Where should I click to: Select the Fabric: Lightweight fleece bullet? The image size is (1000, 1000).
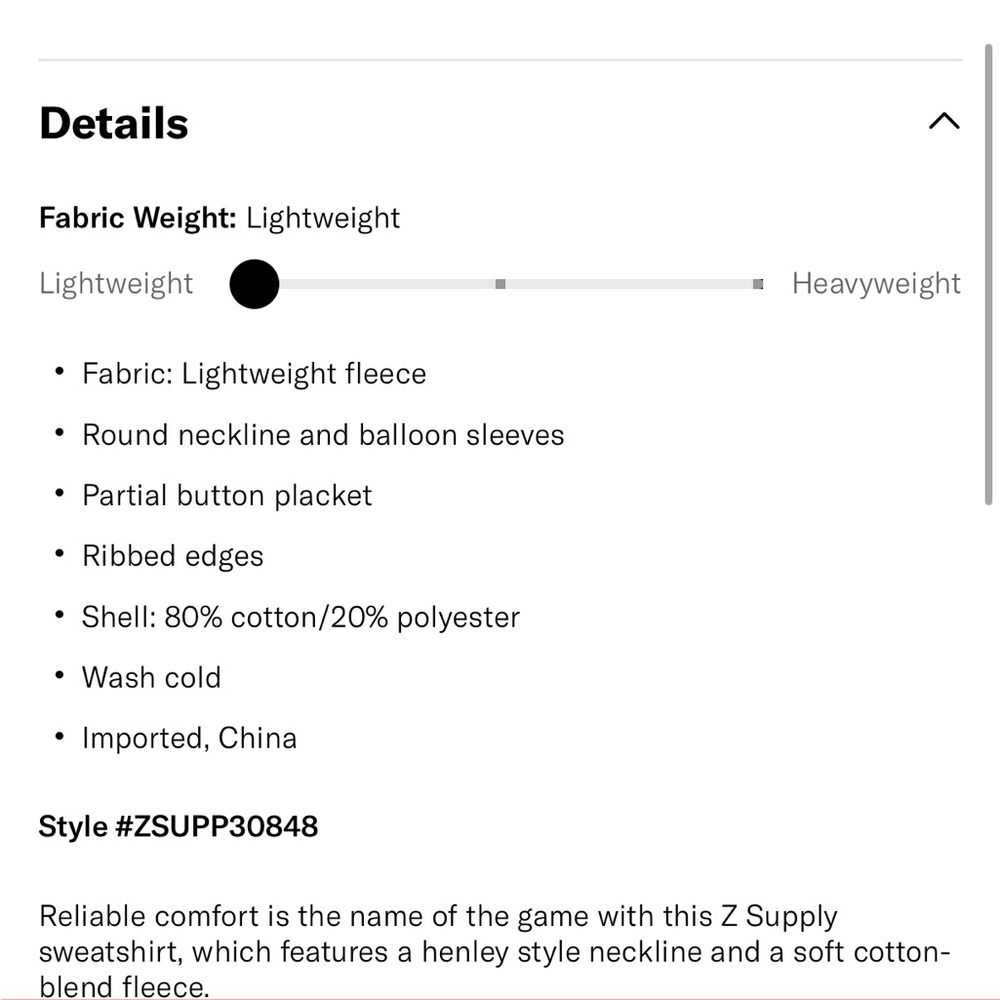point(254,374)
